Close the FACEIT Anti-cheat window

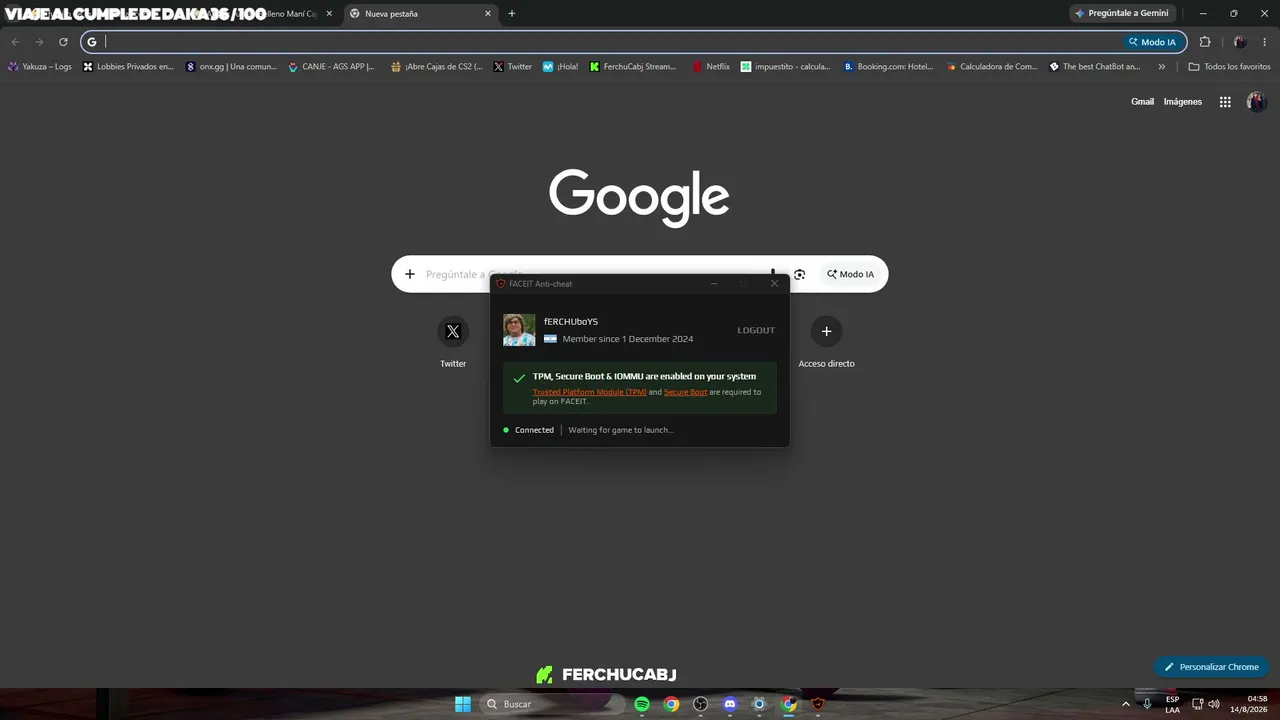pos(774,284)
